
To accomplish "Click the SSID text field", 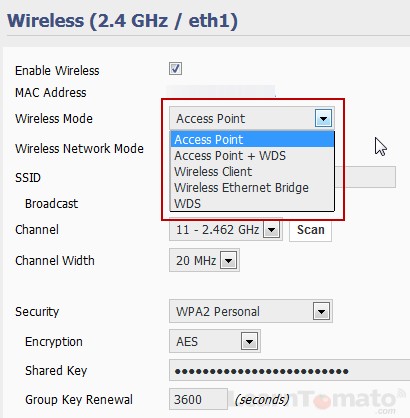I will (365, 177).
